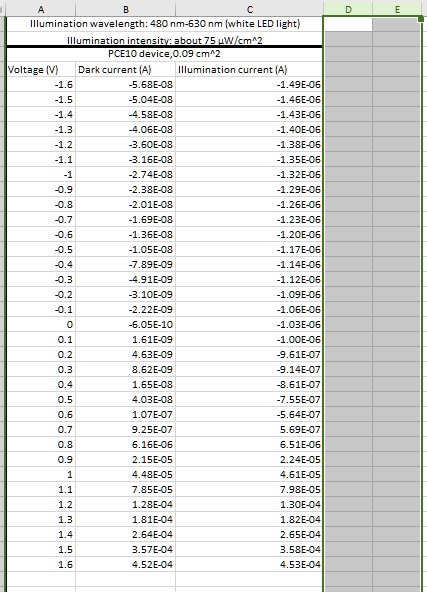This screenshot has height=592, width=427.
Task: Click the Illumination current (A) header cell
Action: tap(249, 69)
